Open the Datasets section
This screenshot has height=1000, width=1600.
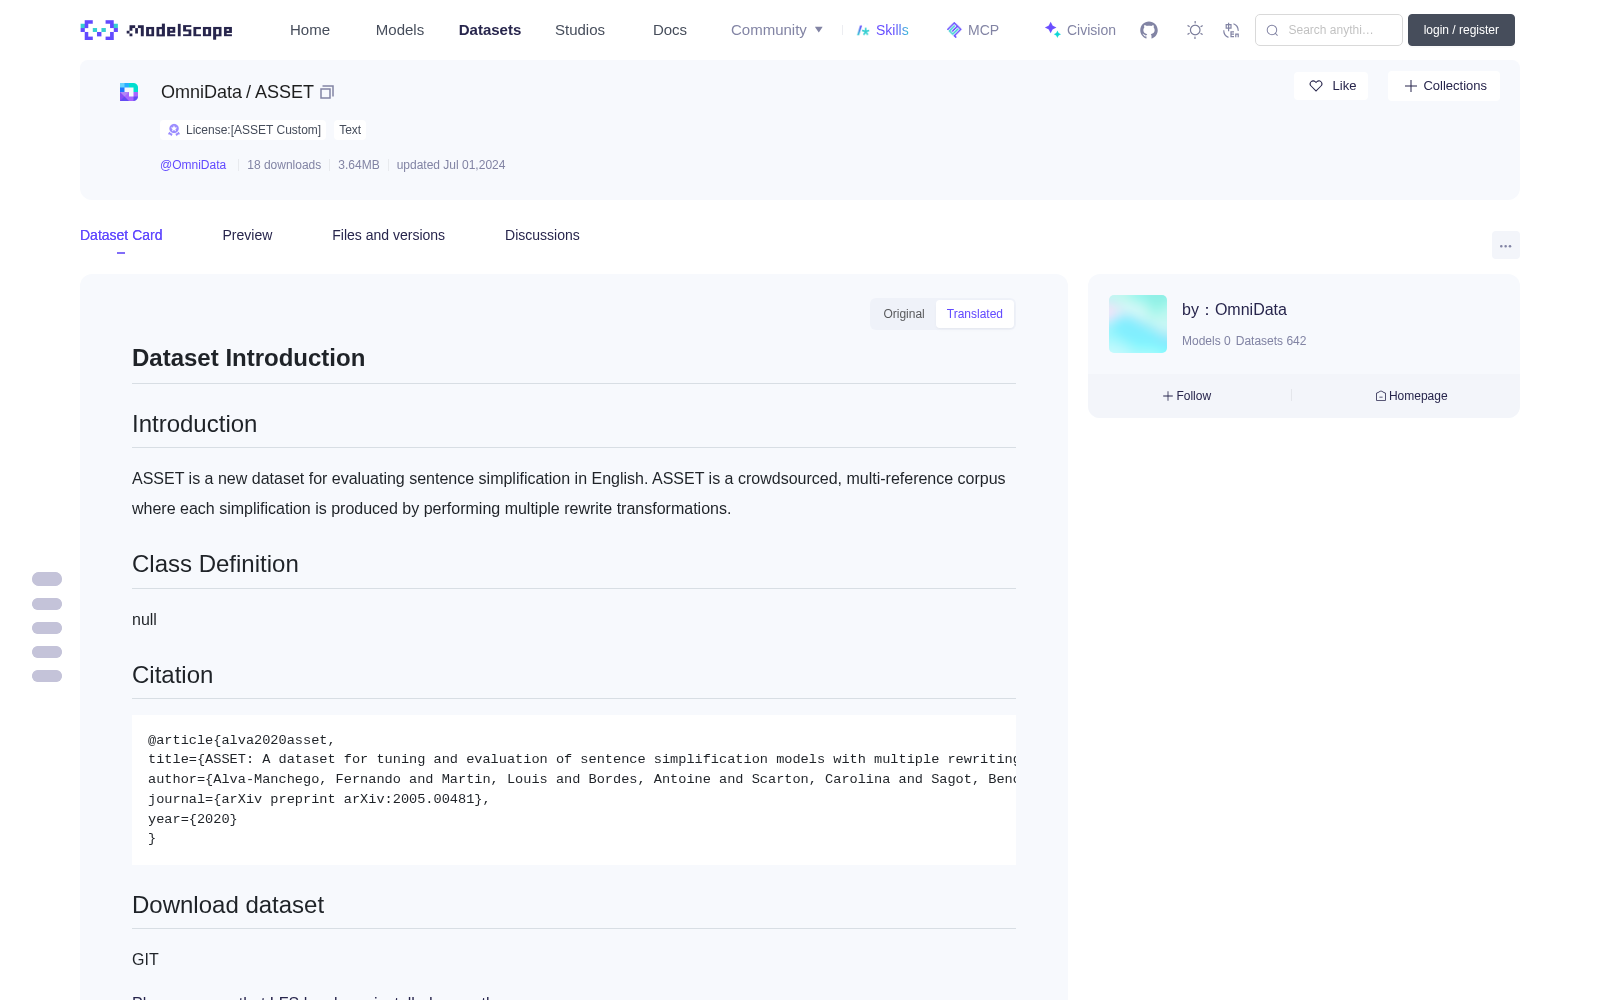[490, 30]
